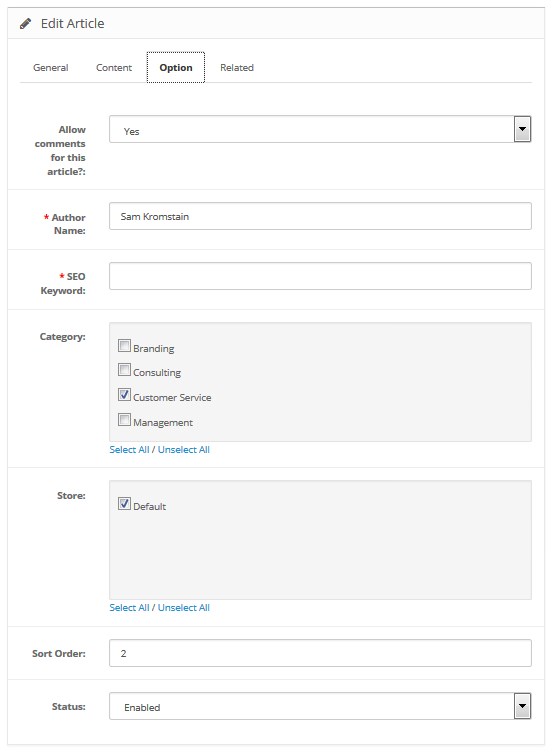Click Select All under Category

[129, 449]
